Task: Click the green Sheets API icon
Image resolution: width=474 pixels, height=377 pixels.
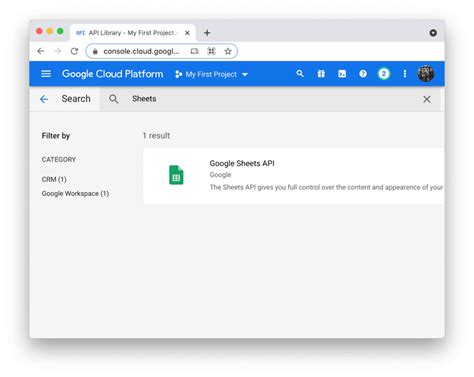Action: [176, 175]
